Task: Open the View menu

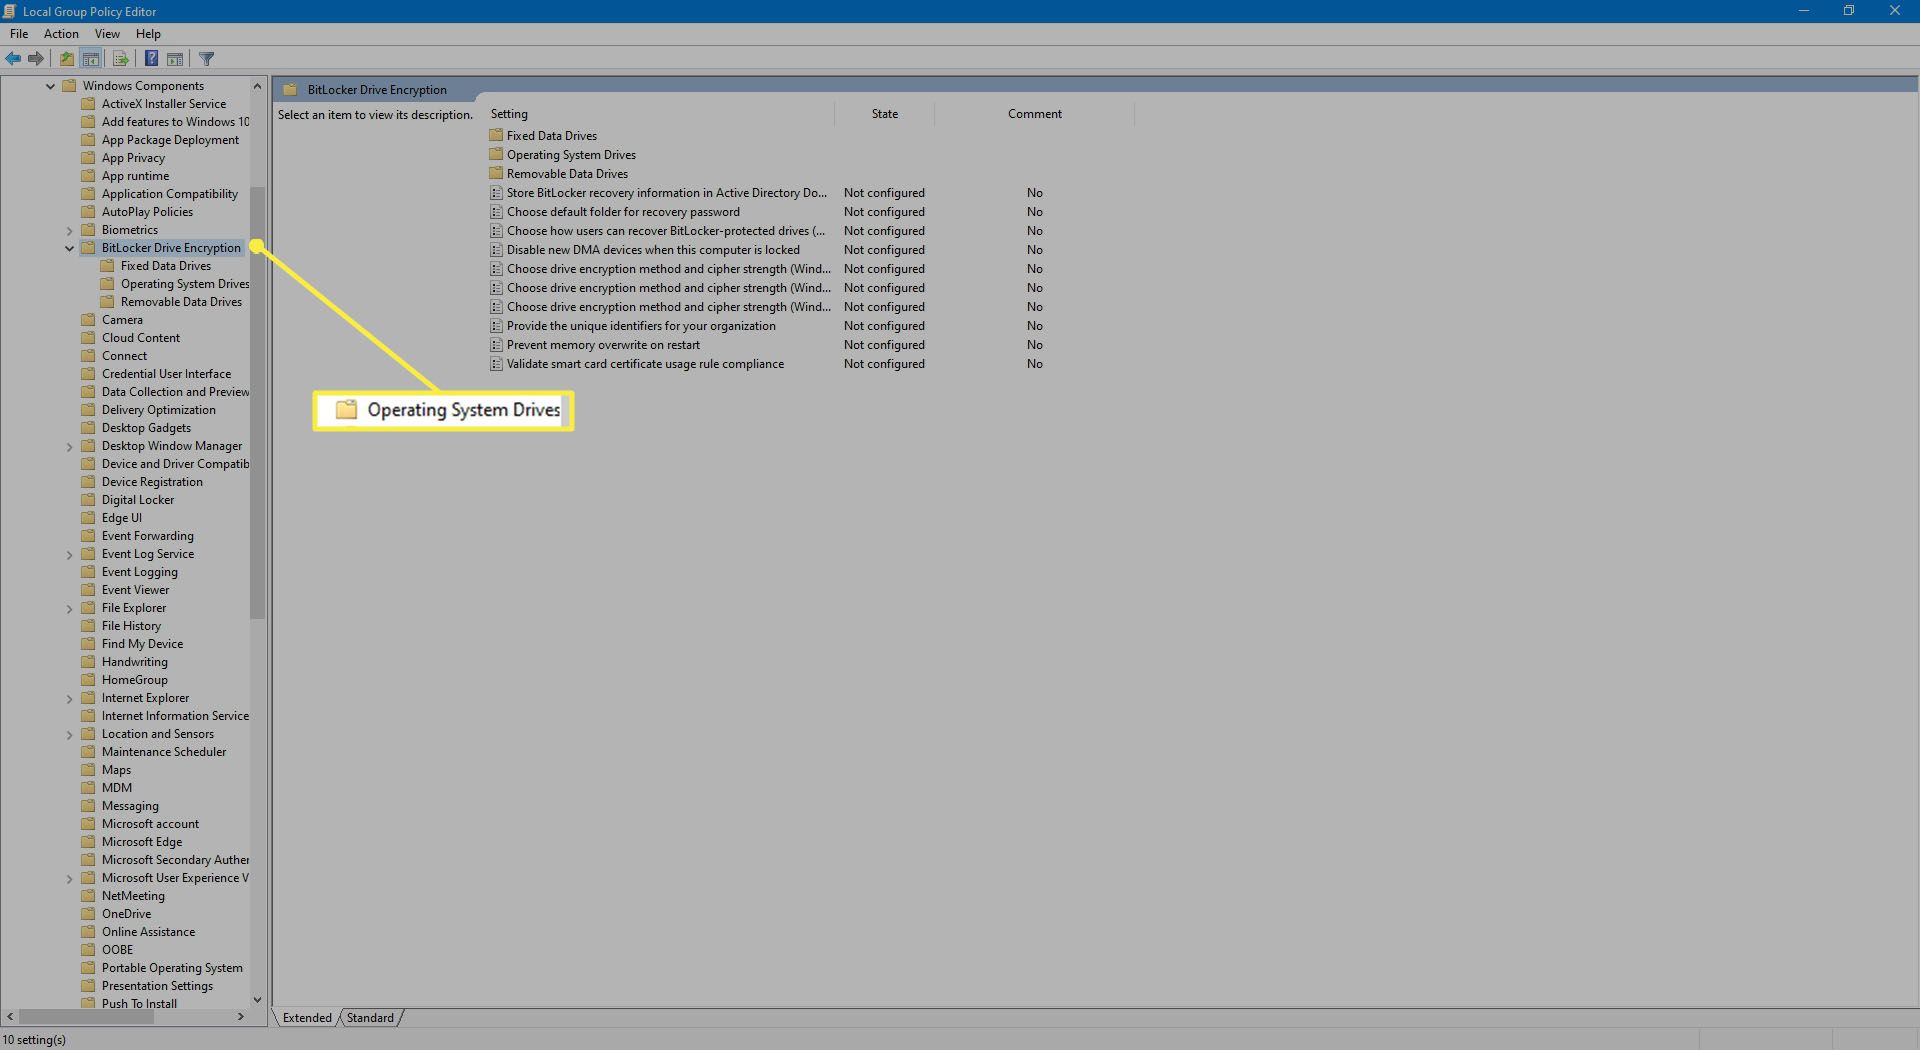Action: coord(107,34)
